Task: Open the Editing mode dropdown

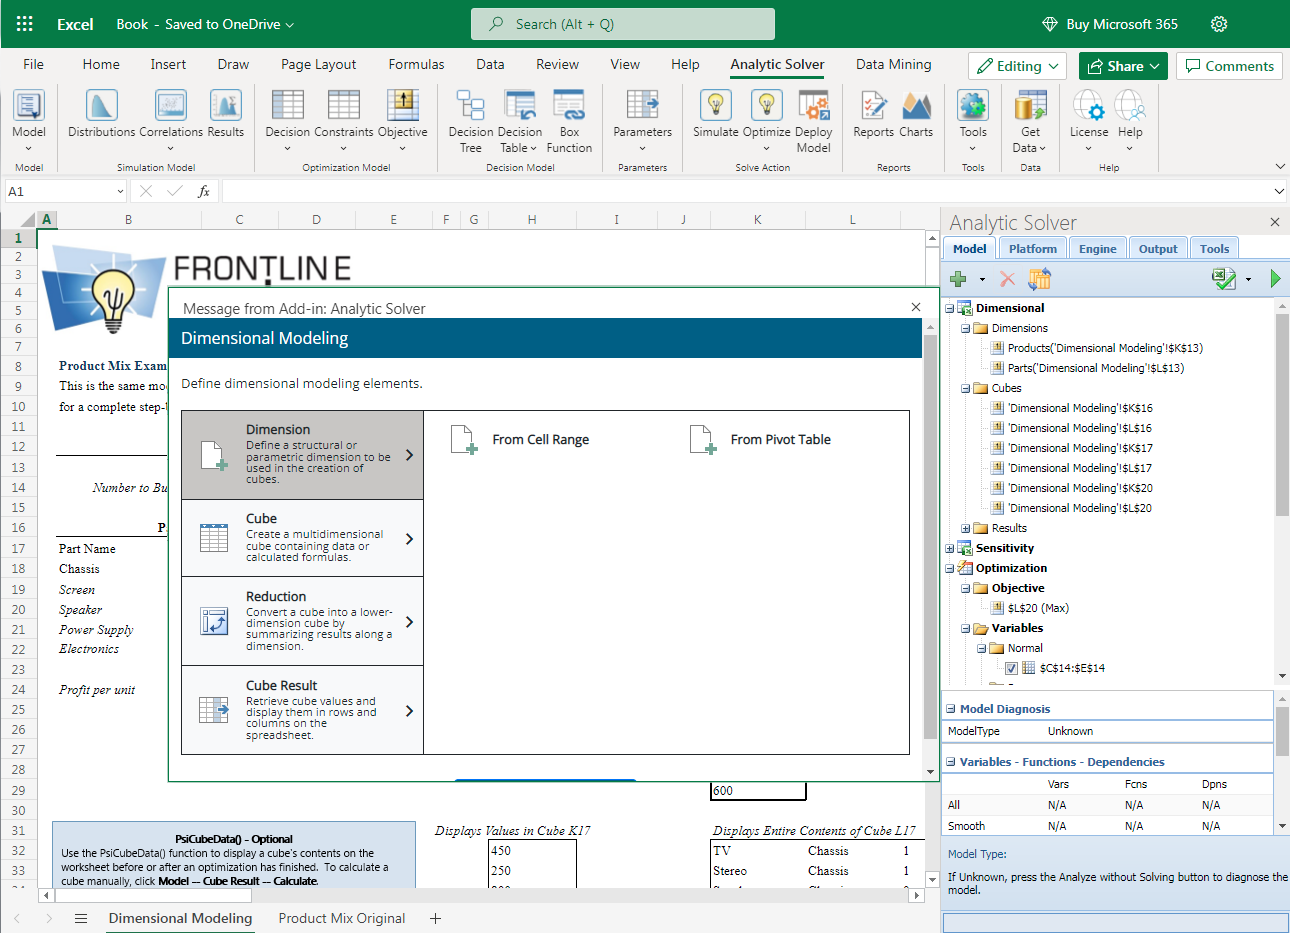Action: click(1017, 66)
